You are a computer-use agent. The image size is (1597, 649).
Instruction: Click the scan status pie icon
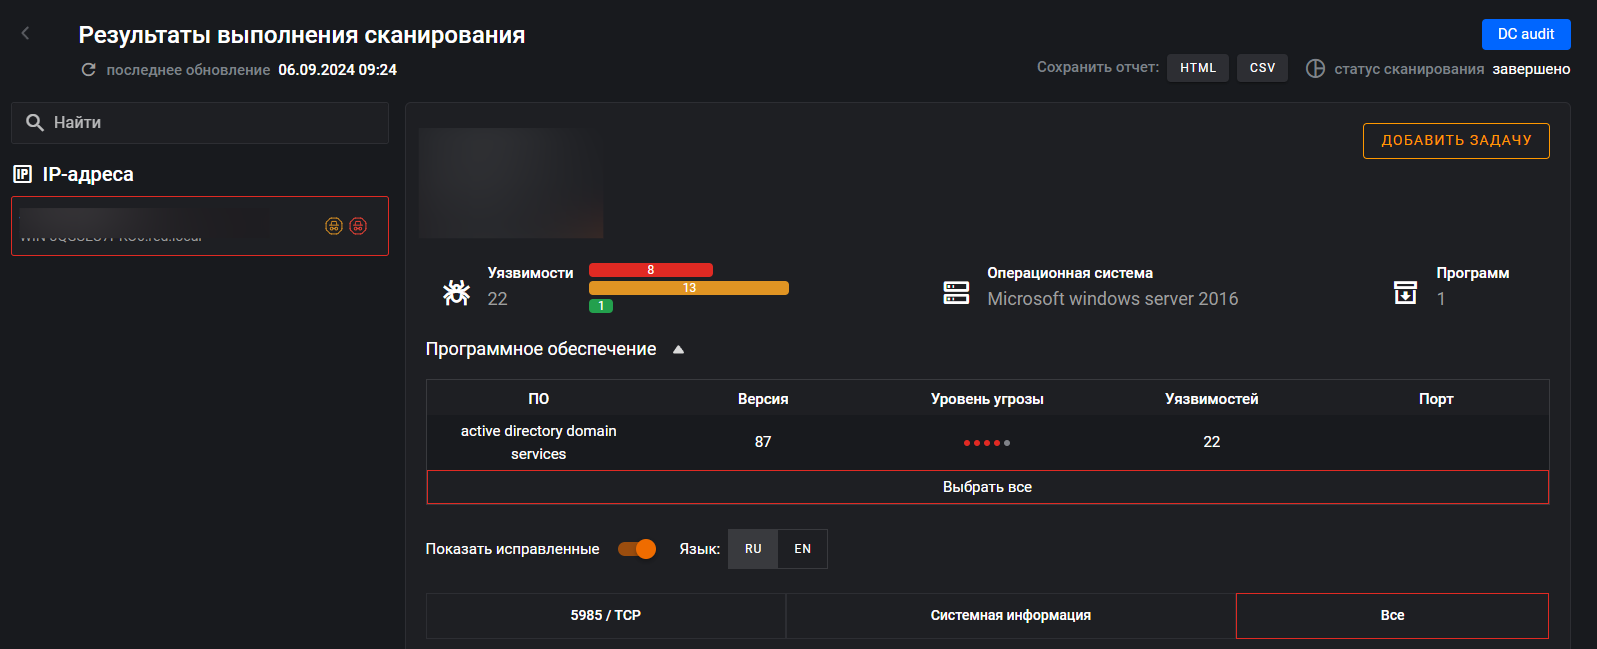[1315, 69]
